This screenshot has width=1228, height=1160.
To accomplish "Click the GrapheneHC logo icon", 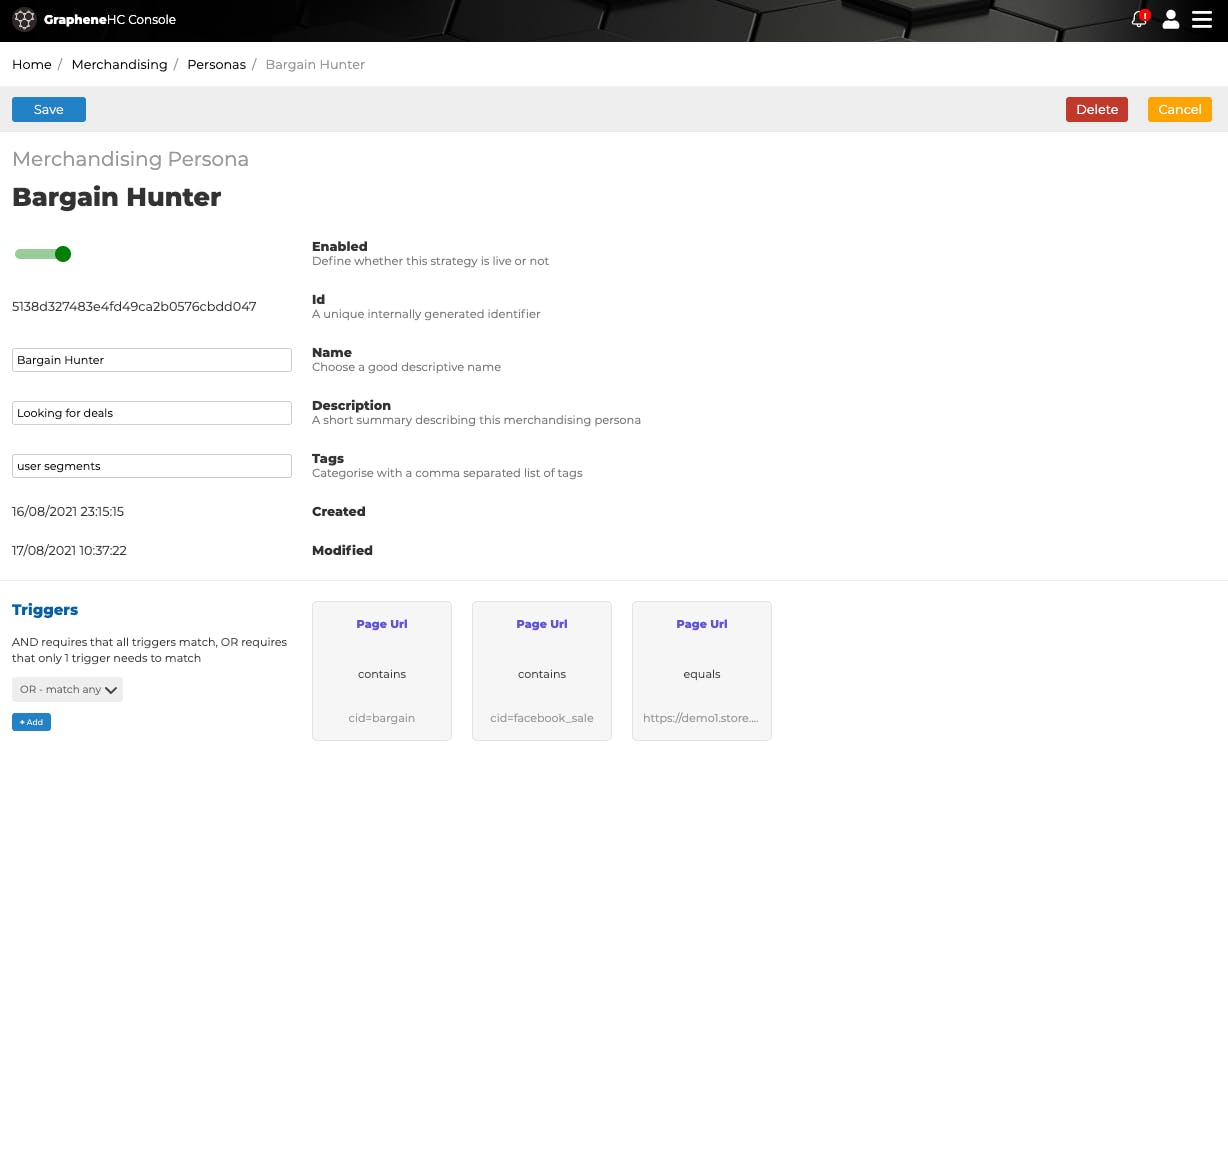I will [x=24, y=19].
